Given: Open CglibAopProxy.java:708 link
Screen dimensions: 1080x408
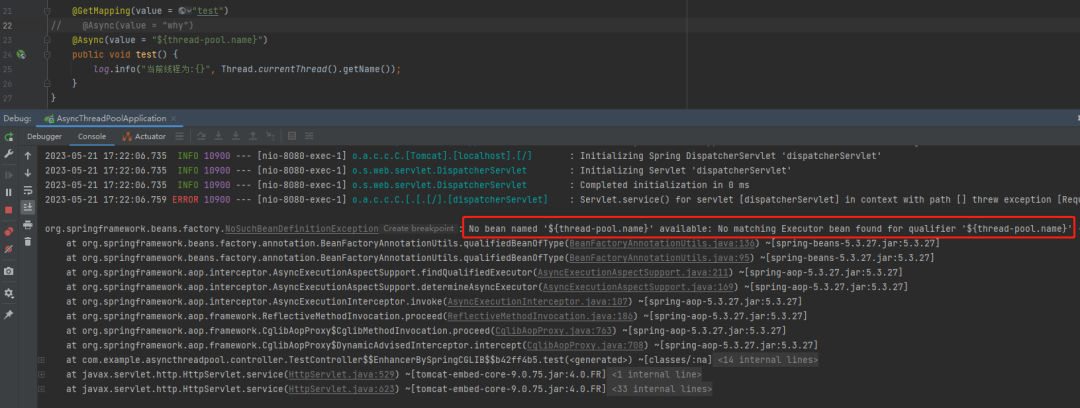Looking at the screenshot, I should pyautogui.click(x=586, y=345).
